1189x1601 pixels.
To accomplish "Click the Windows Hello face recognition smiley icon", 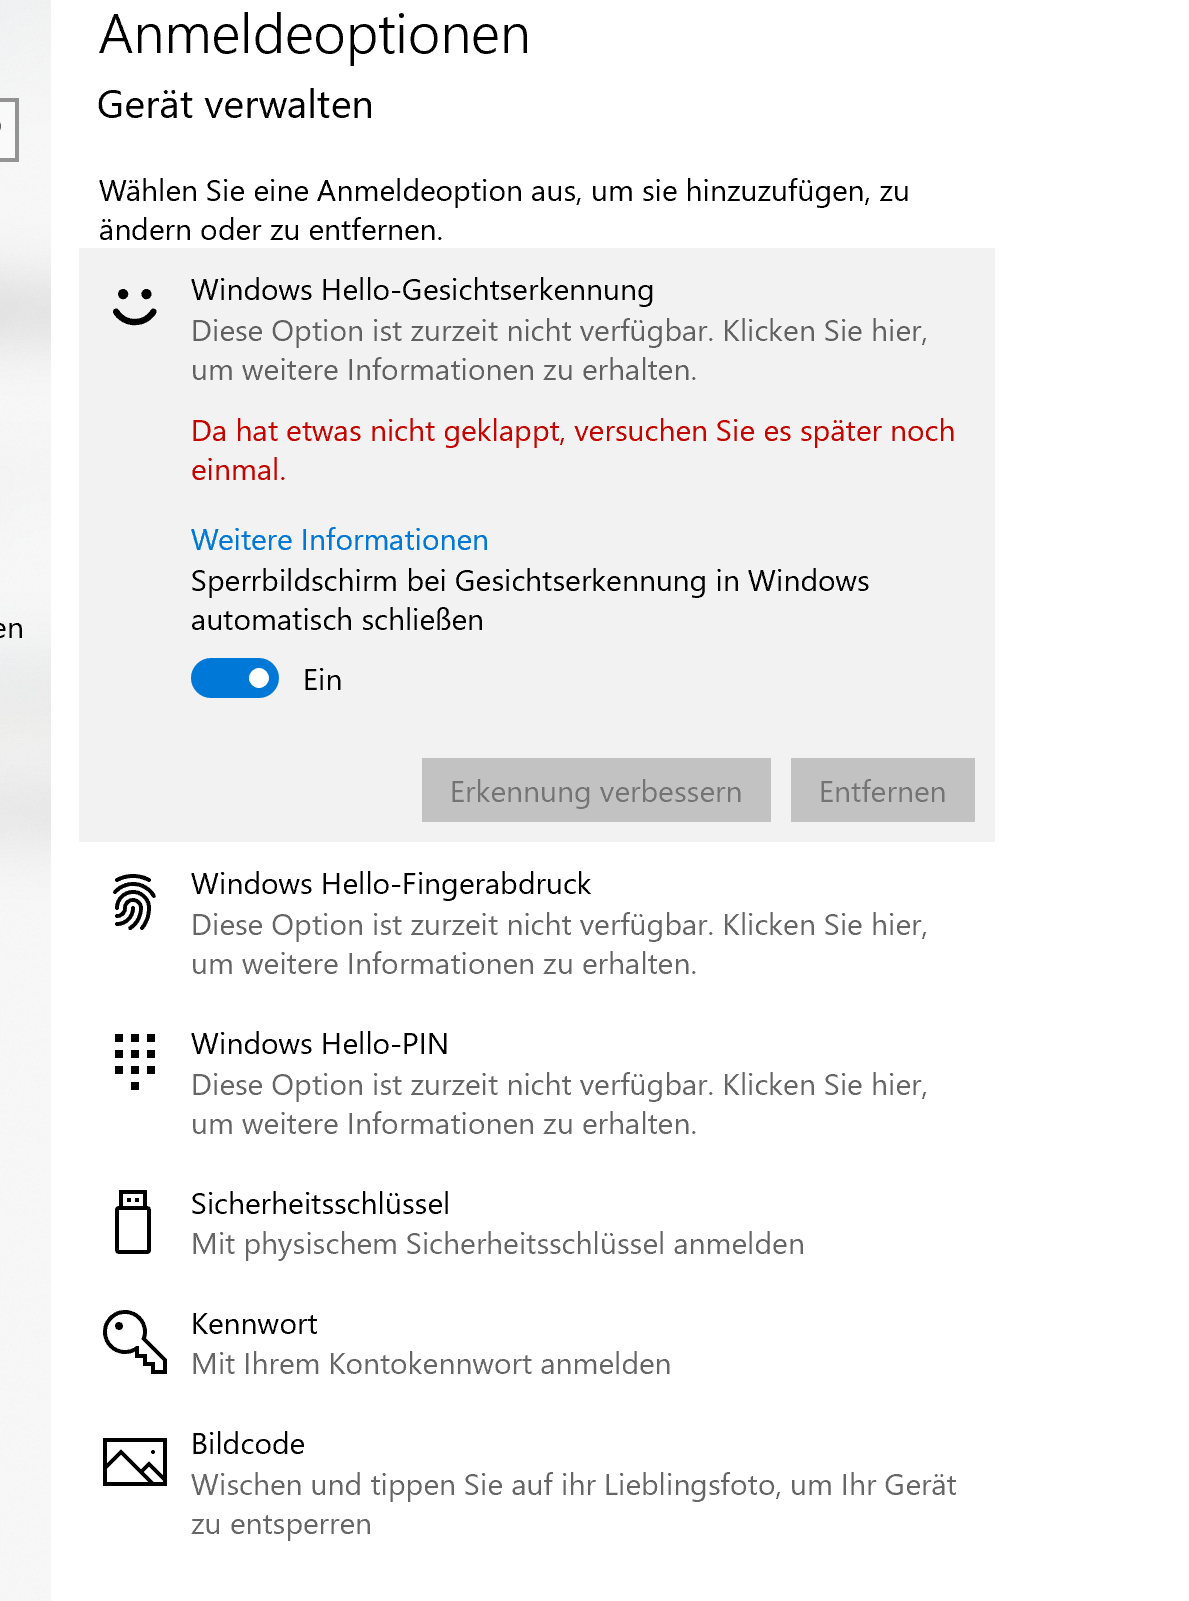I will (x=135, y=305).
